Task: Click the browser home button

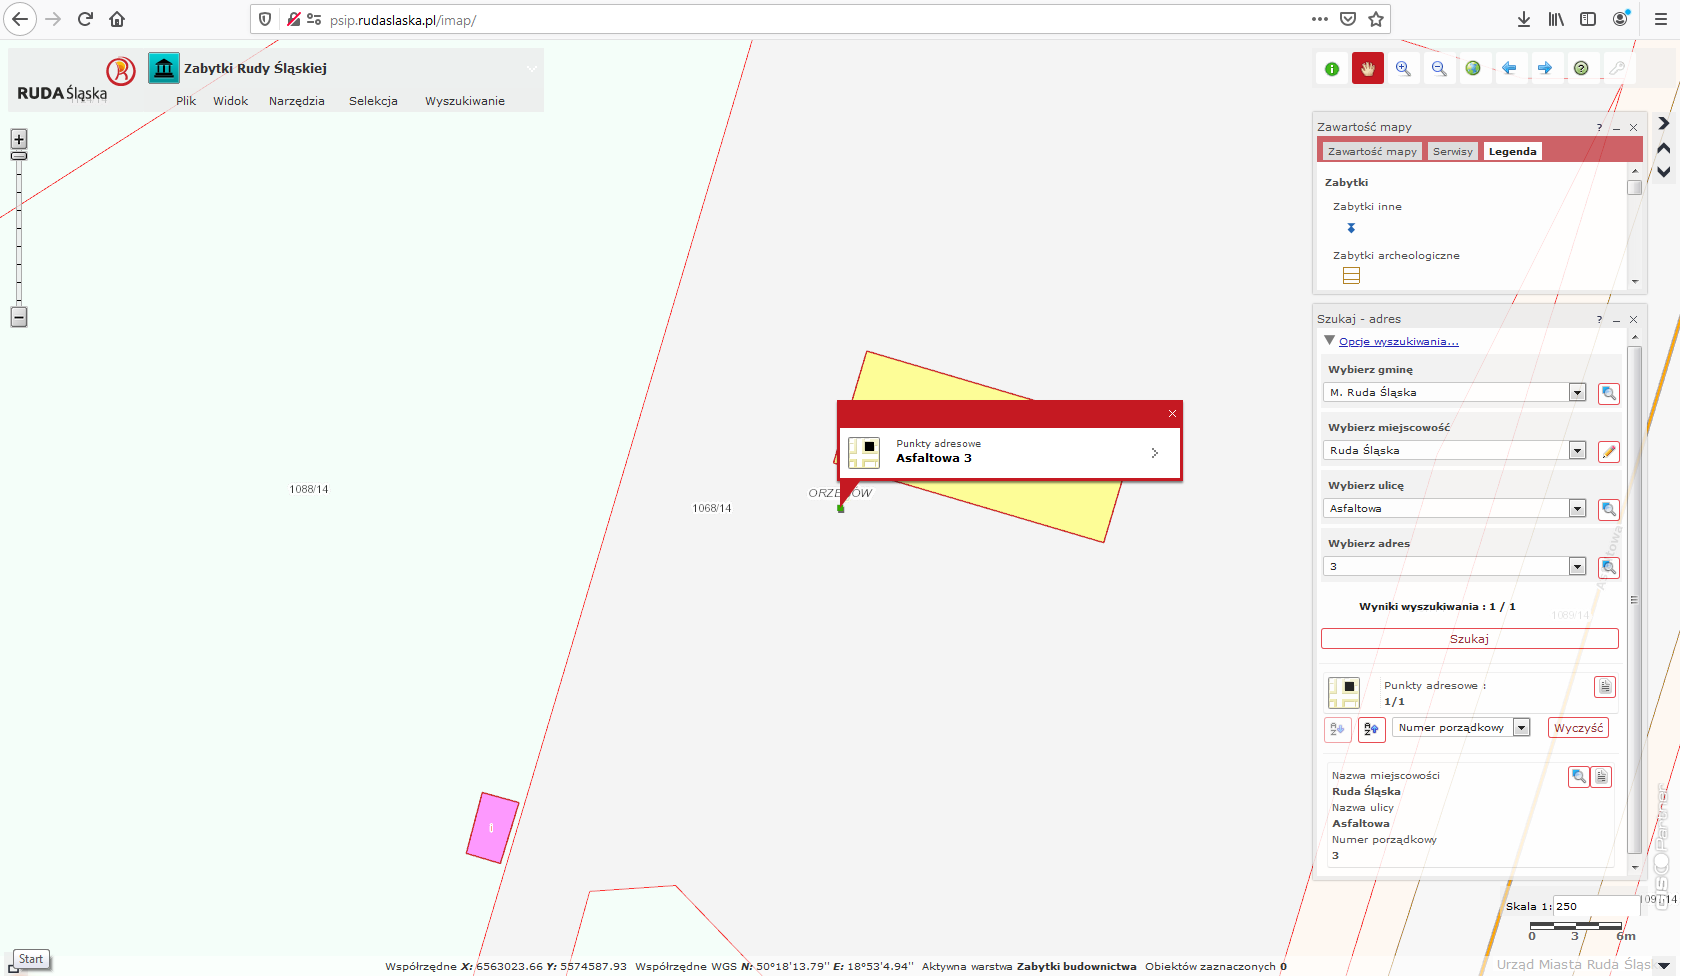Action: [x=117, y=19]
